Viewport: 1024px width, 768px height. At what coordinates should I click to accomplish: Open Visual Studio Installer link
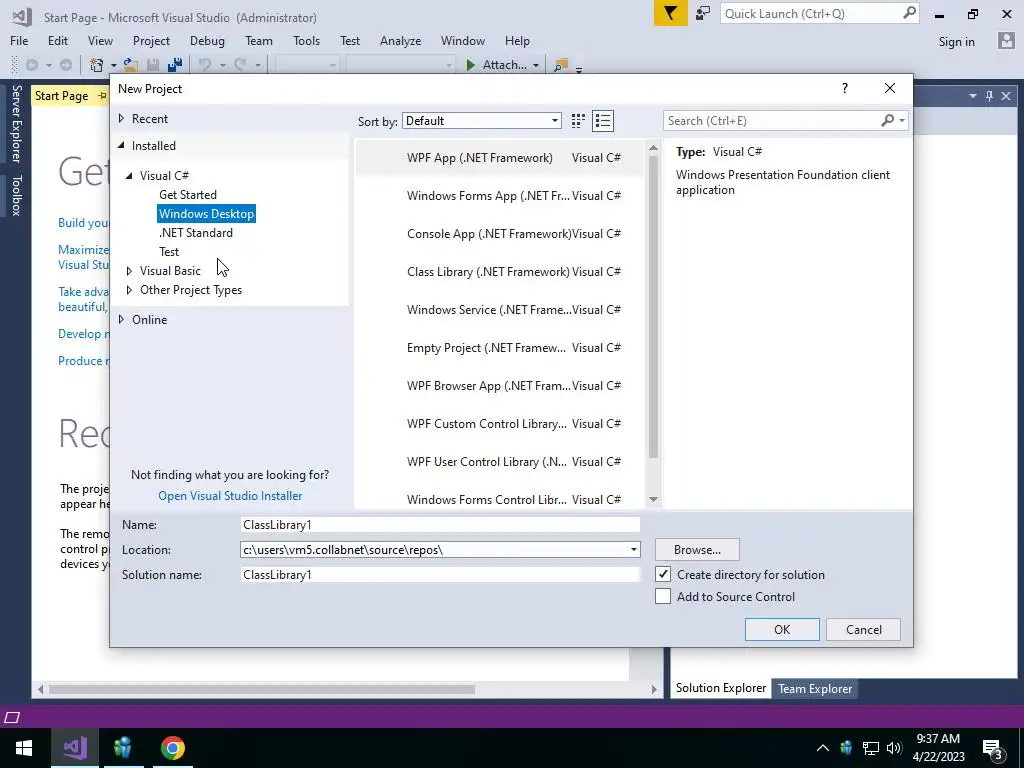coord(230,496)
